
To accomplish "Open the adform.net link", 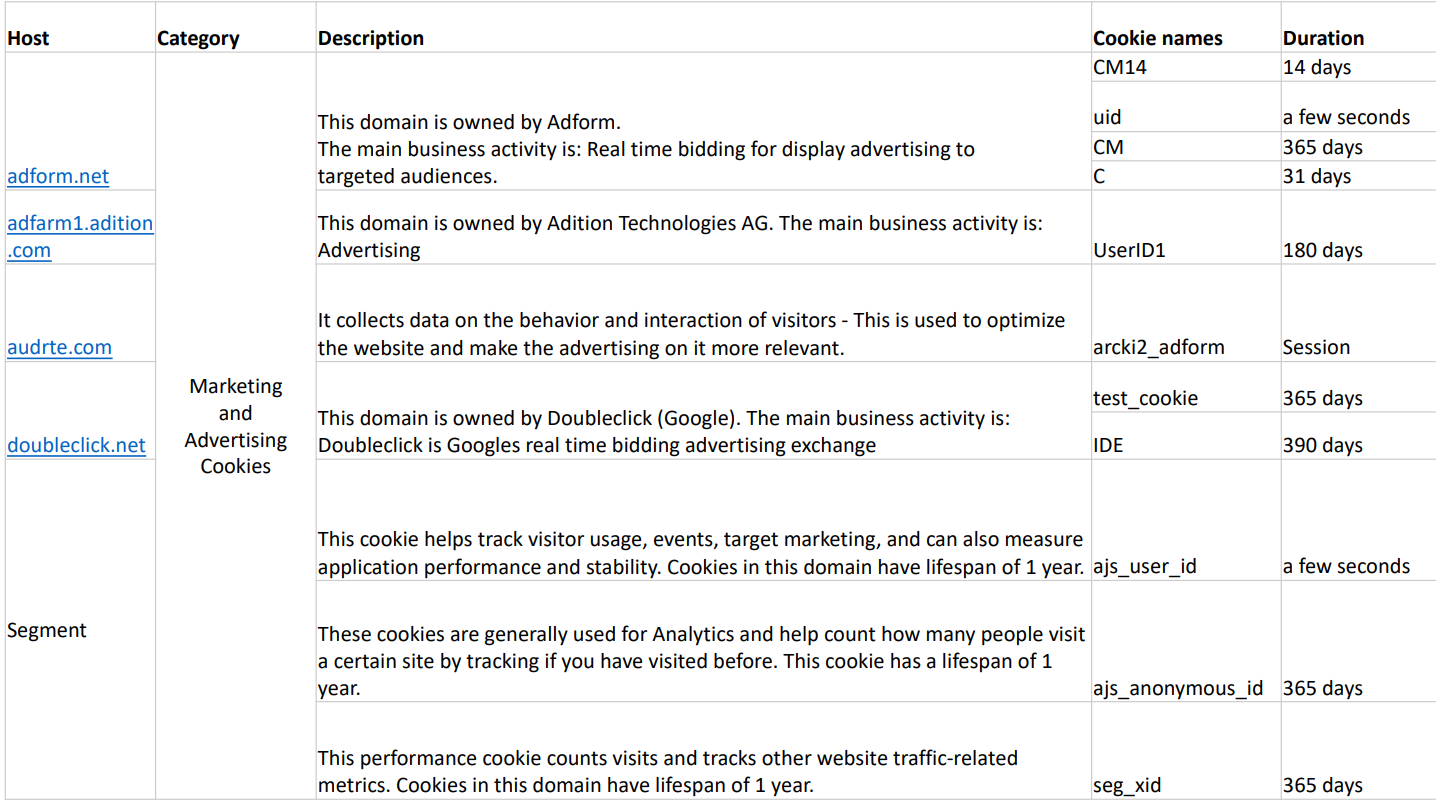I will click(x=58, y=176).
